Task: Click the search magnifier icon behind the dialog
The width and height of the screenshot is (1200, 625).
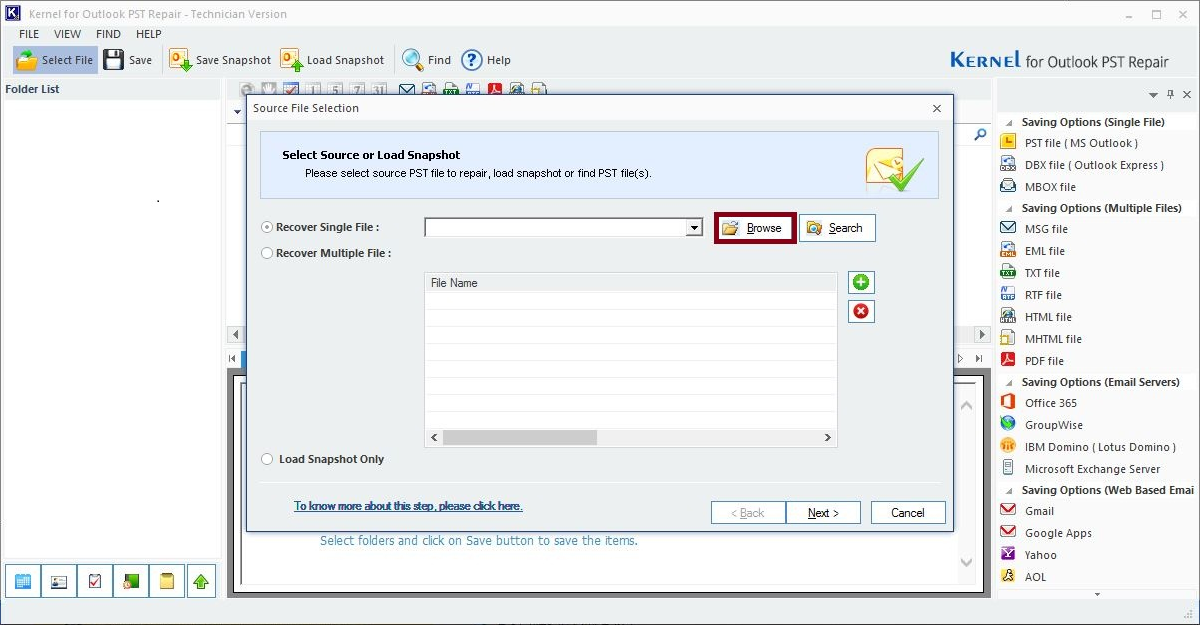Action: click(980, 135)
